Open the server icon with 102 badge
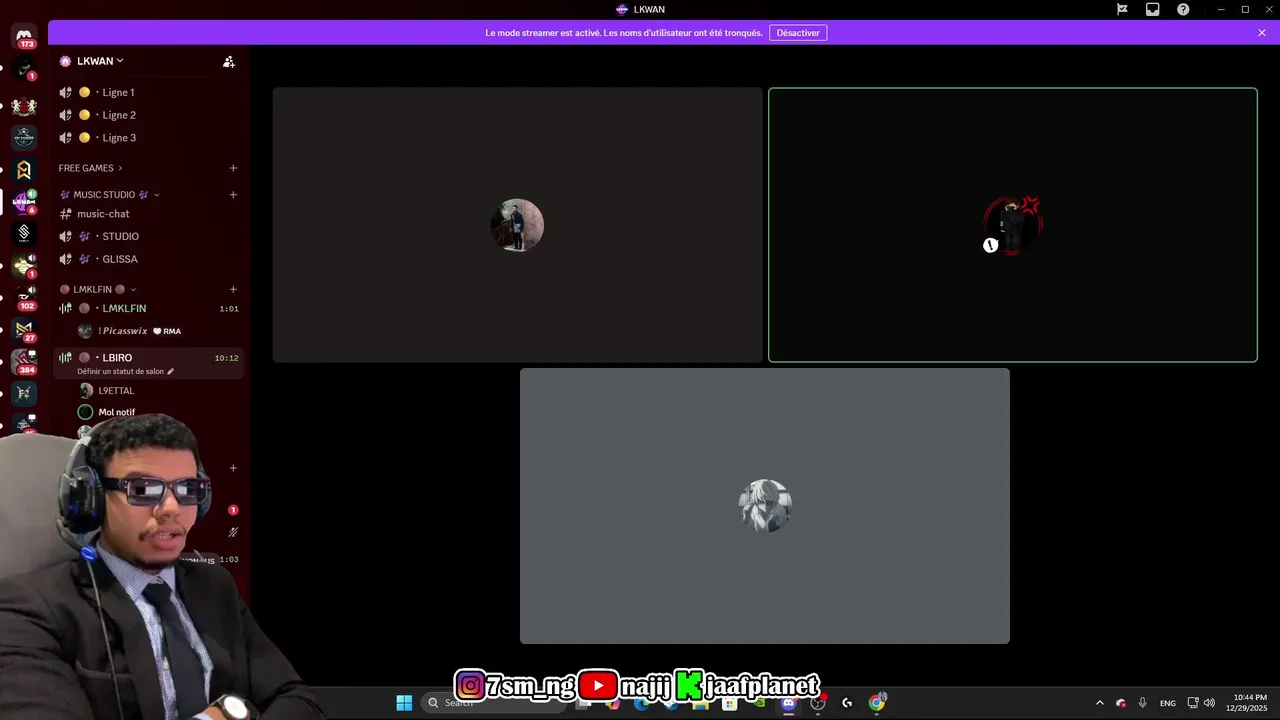The image size is (1280, 720). [x=24, y=297]
